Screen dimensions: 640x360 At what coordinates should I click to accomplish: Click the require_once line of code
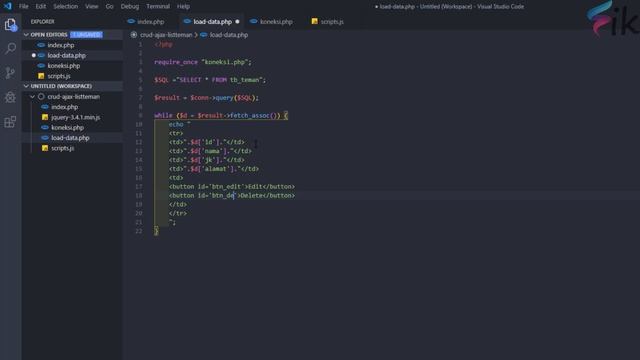(x=203, y=62)
